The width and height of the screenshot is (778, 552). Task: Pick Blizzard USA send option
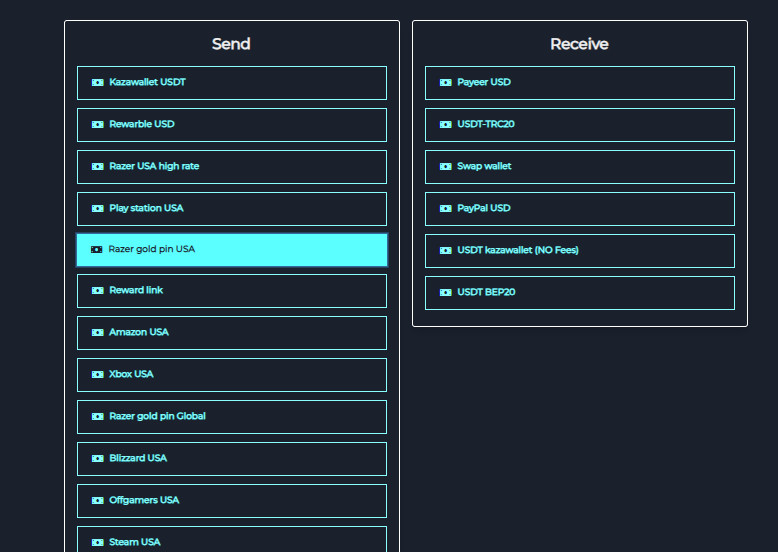pyautogui.click(x=232, y=459)
